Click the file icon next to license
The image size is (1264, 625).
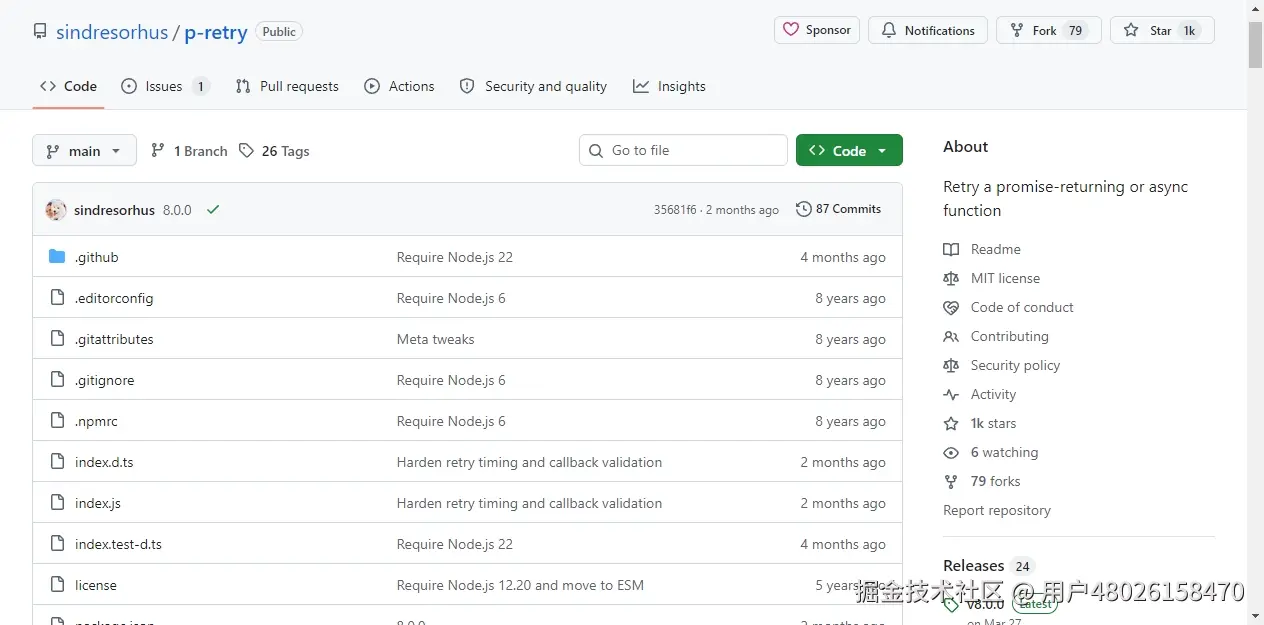pyautogui.click(x=57, y=585)
